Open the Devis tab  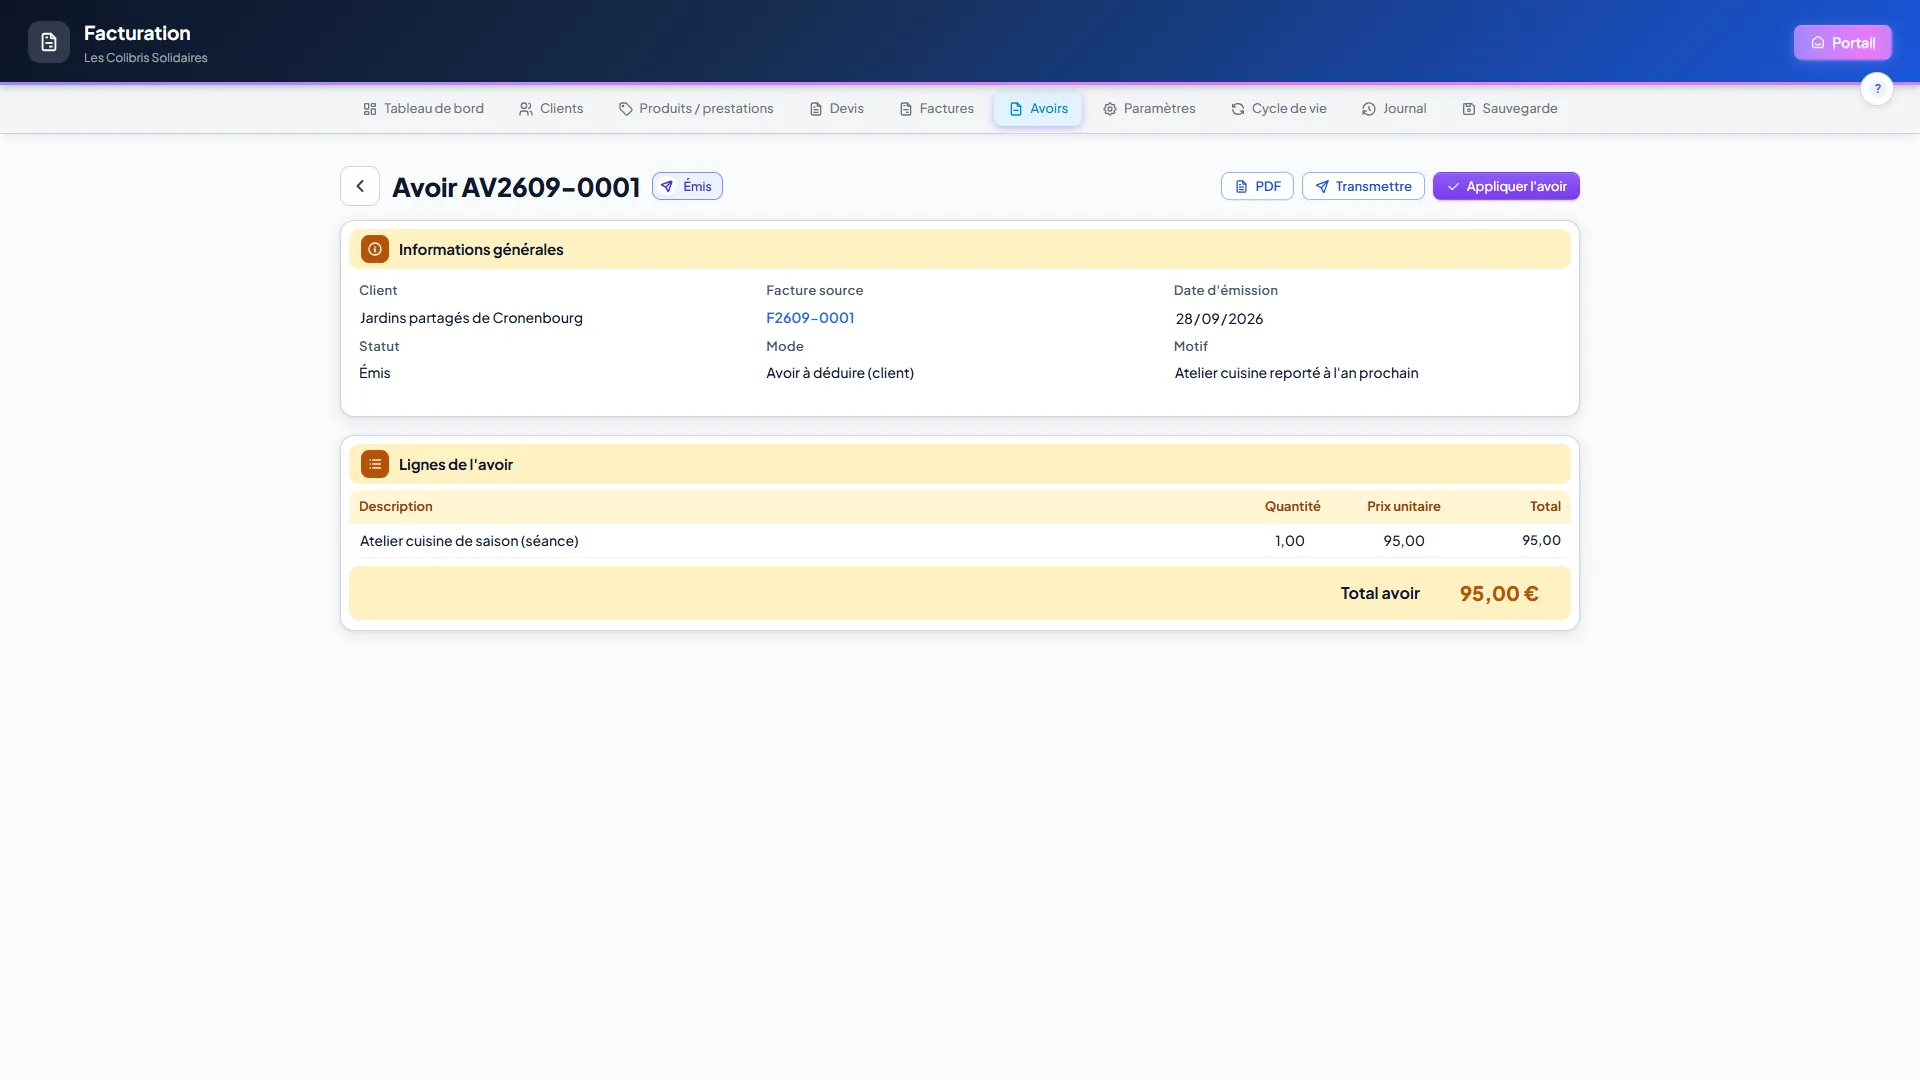pyautogui.click(x=836, y=109)
